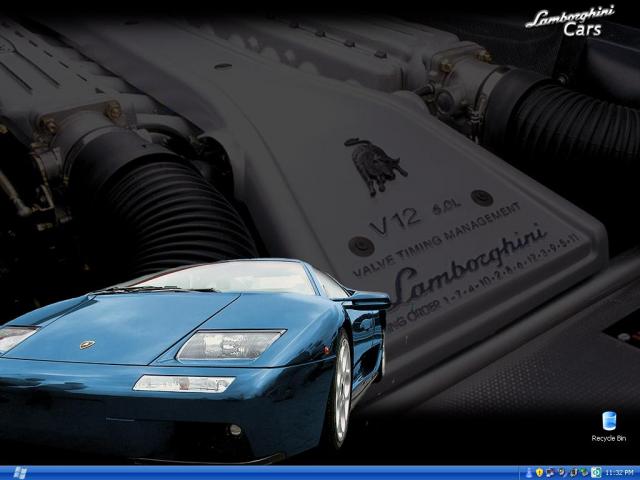Click the 11:32 PM taskbar clock

click(x=619, y=473)
